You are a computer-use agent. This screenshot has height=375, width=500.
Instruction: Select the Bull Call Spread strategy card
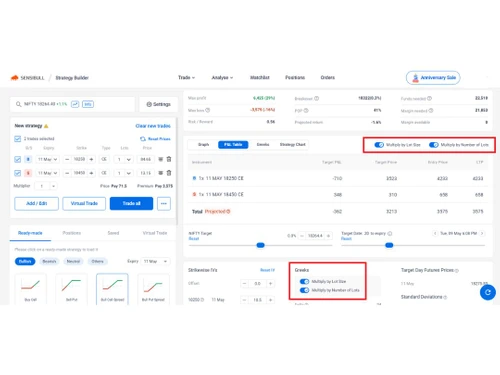click(x=112, y=289)
